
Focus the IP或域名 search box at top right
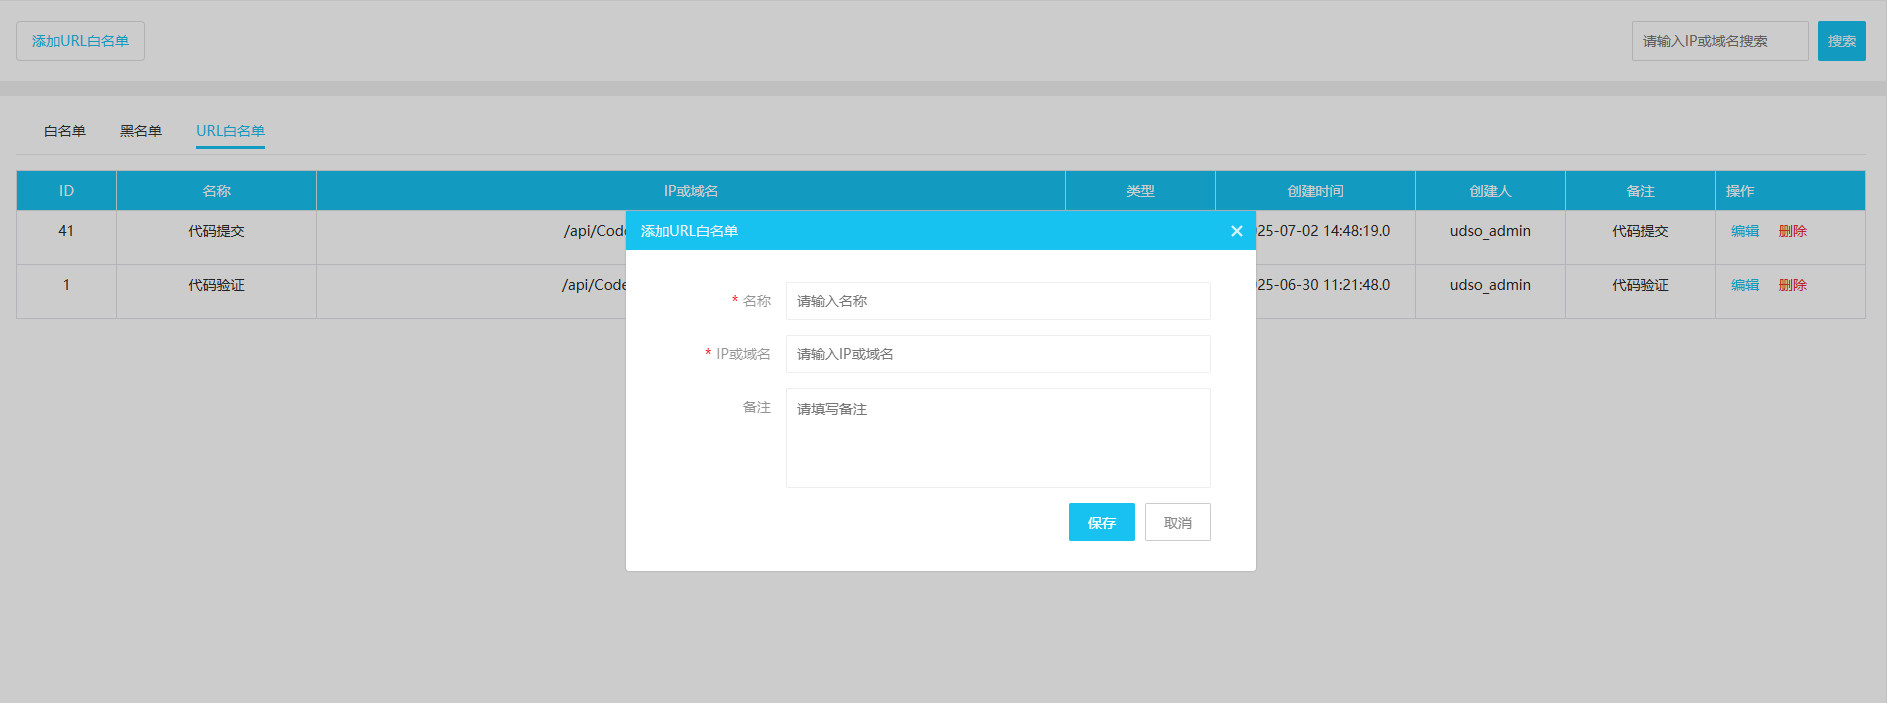pyautogui.click(x=1719, y=41)
